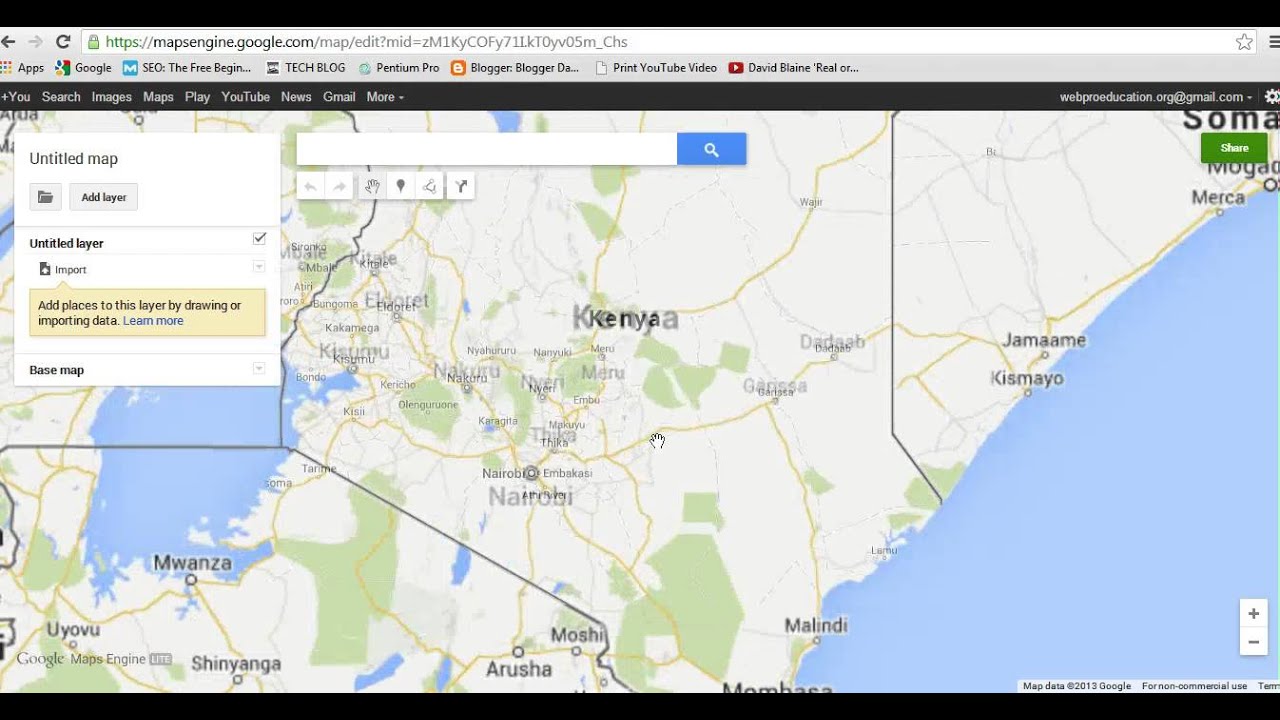This screenshot has height=720, width=1280.
Task: Select the draw line tool
Action: coord(430,186)
